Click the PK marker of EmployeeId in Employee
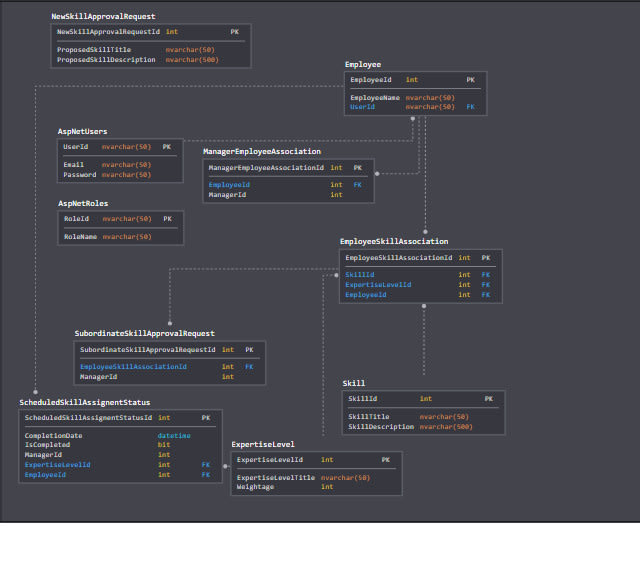This screenshot has height=576, width=640. point(471,80)
